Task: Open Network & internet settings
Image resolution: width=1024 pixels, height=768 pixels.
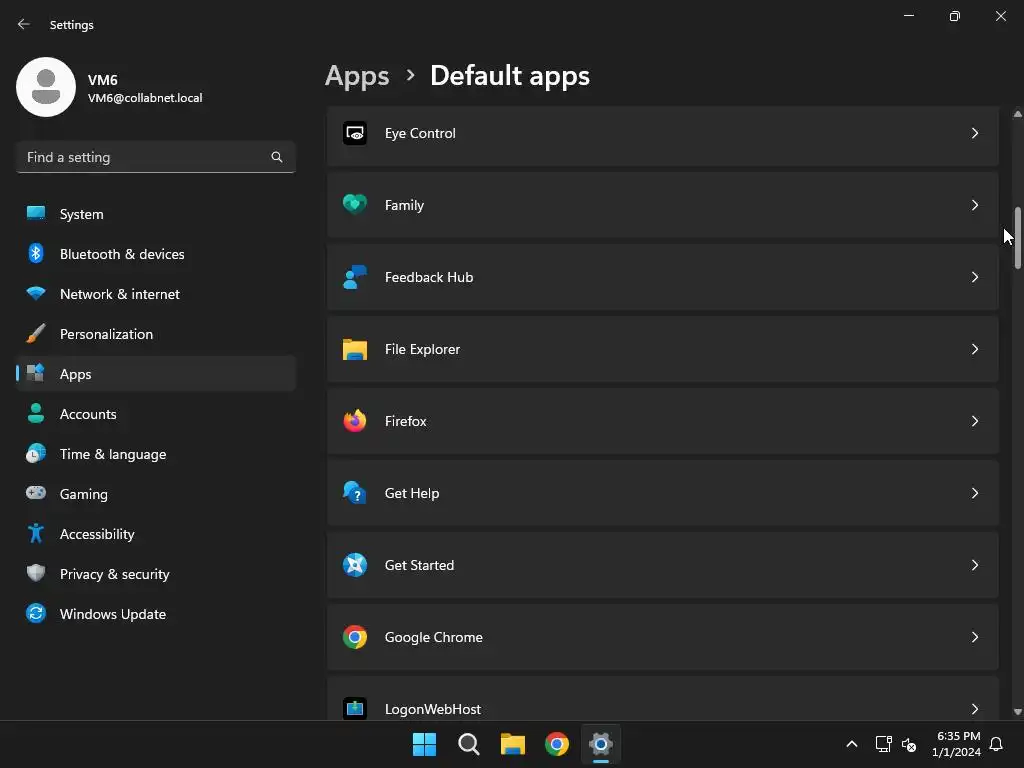Action: 156,294
